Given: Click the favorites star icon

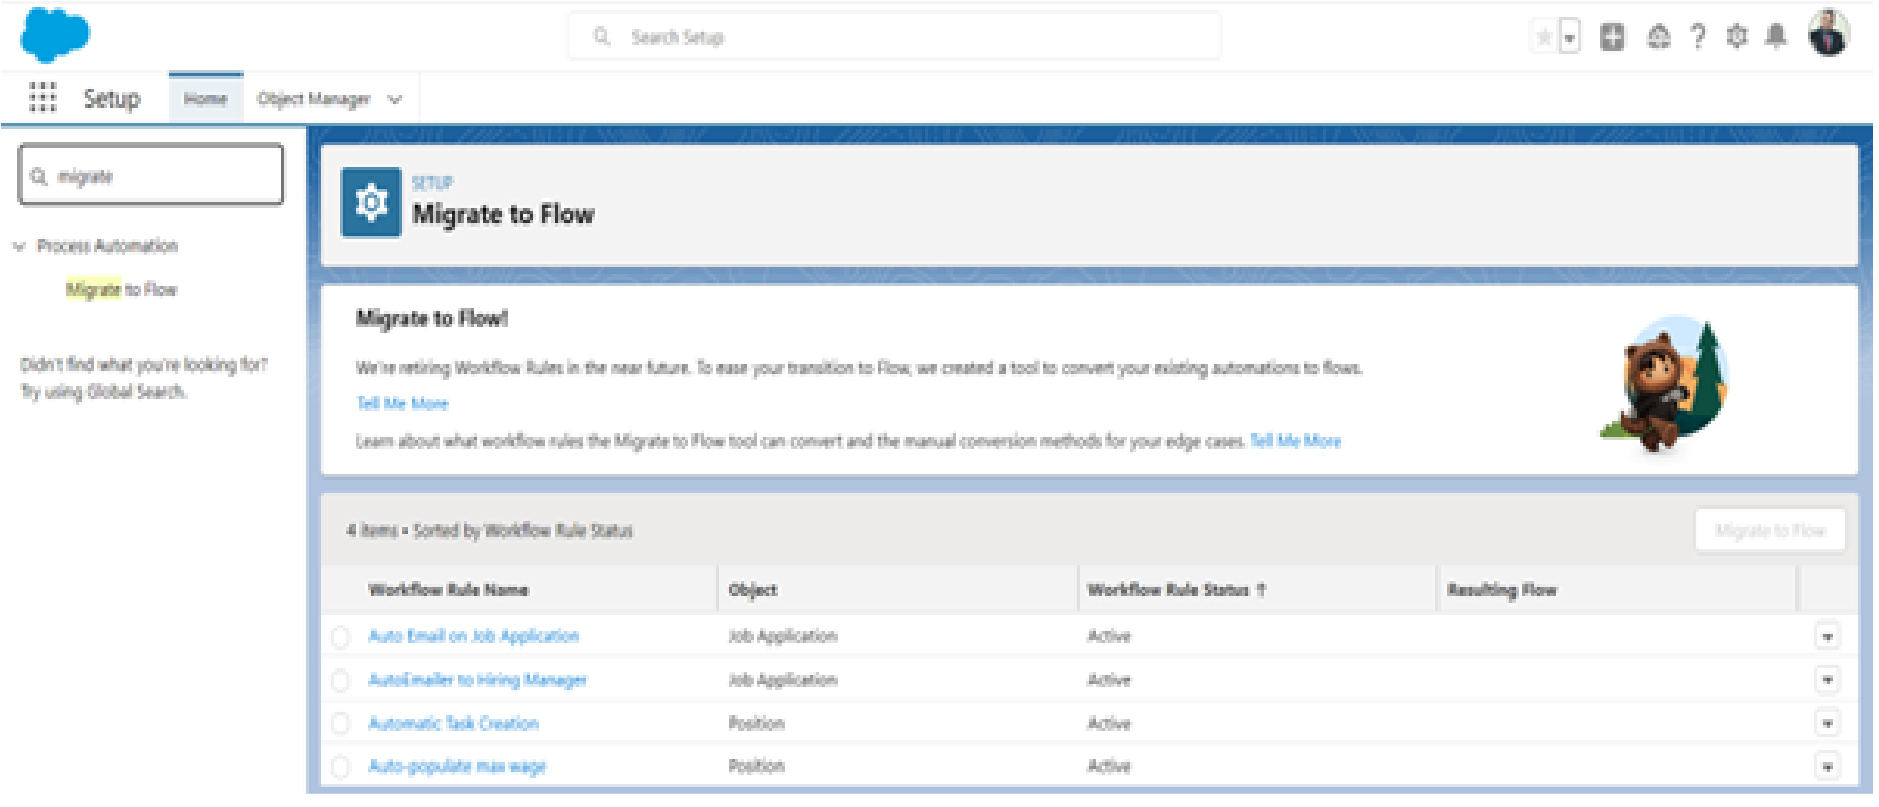Looking at the screenshot, I should tap(1544, 38).
